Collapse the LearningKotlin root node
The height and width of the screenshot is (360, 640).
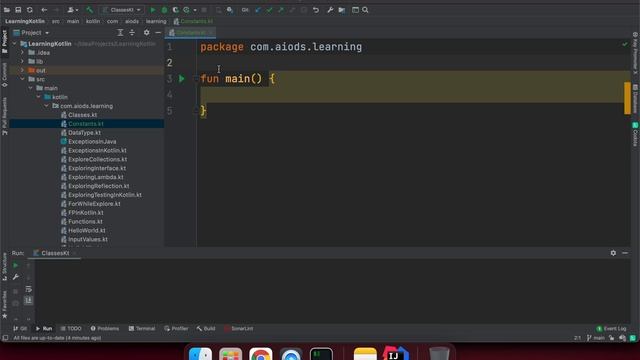(x=15, y=44)
